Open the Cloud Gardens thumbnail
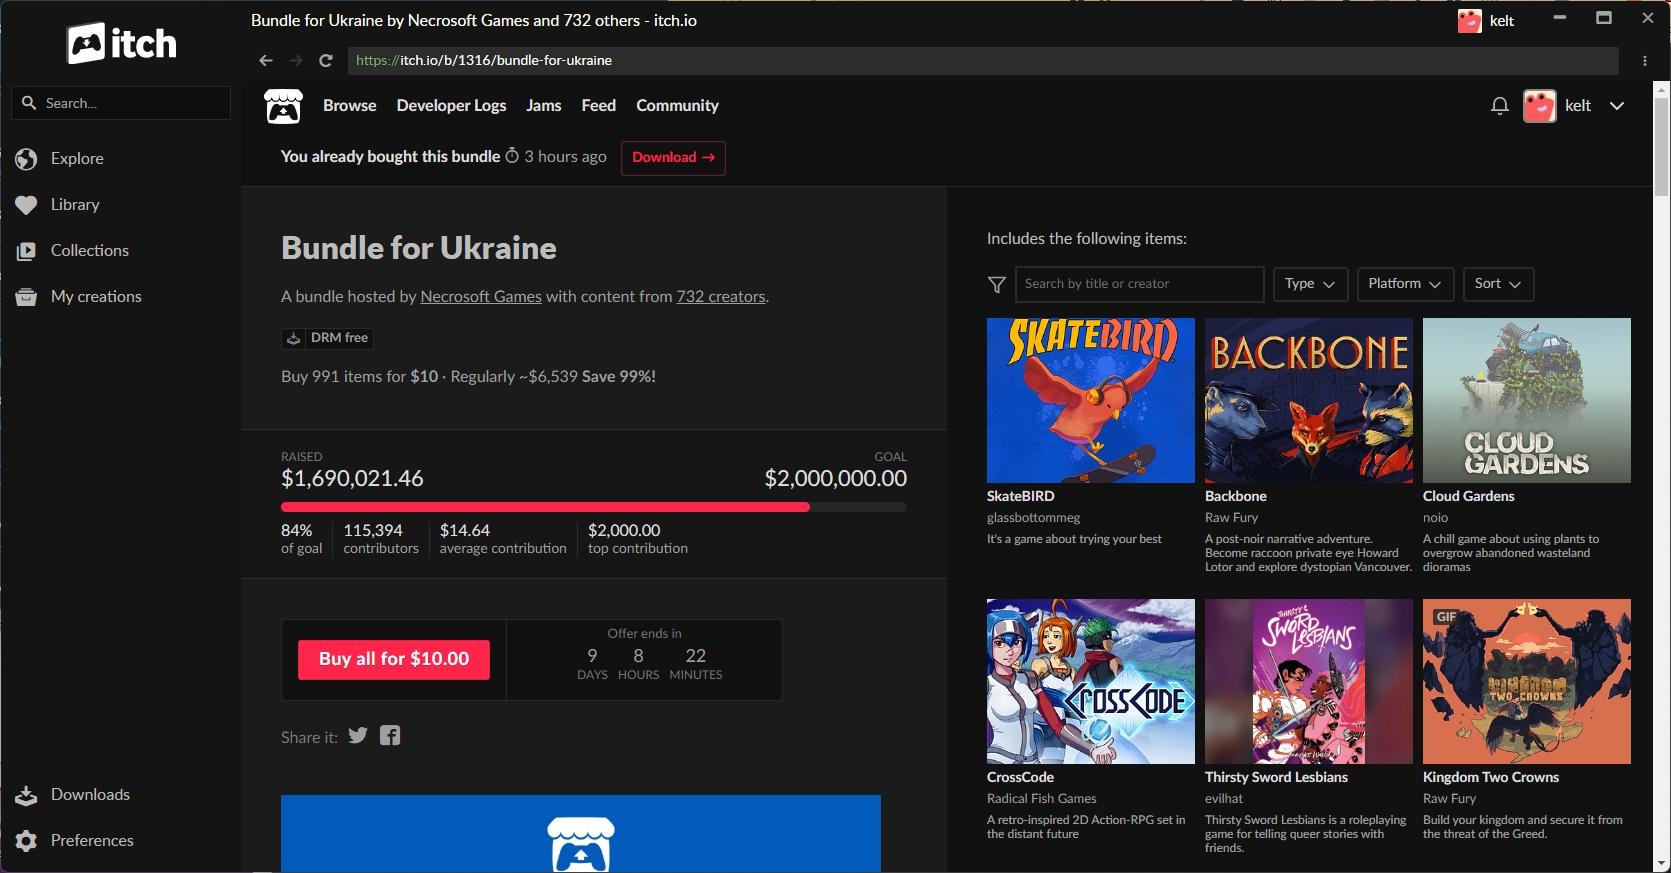Screen dimensions: 1671x873 click(x=1527, y=400)
